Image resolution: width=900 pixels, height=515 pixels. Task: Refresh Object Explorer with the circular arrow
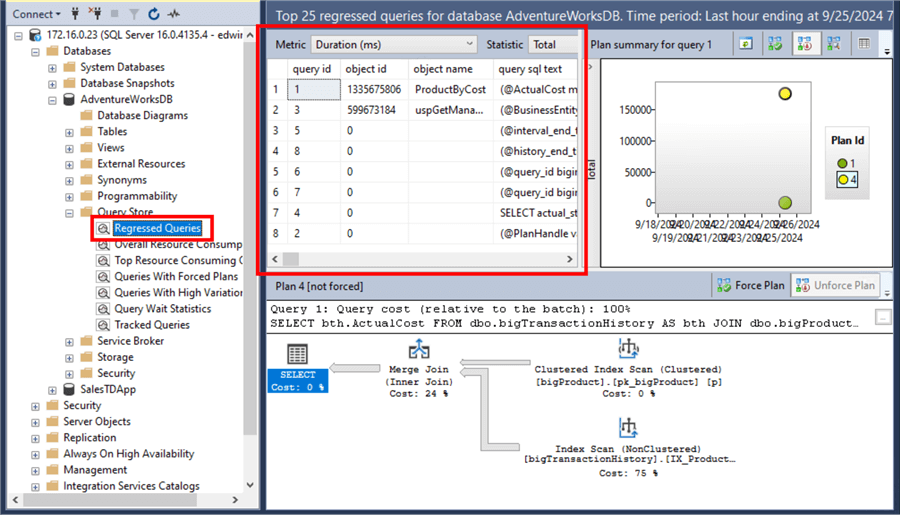pos(153,13)
